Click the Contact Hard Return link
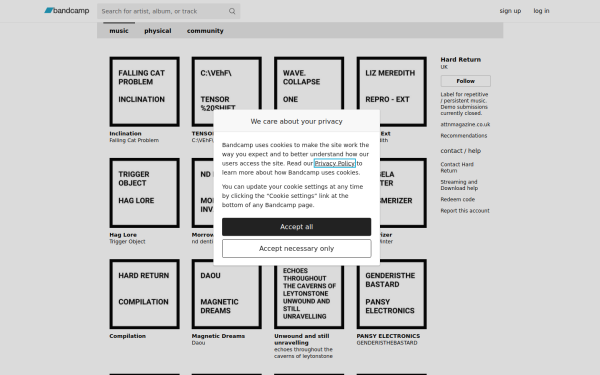600x375 pixels. pyautogui.click(x=457, y=168)
